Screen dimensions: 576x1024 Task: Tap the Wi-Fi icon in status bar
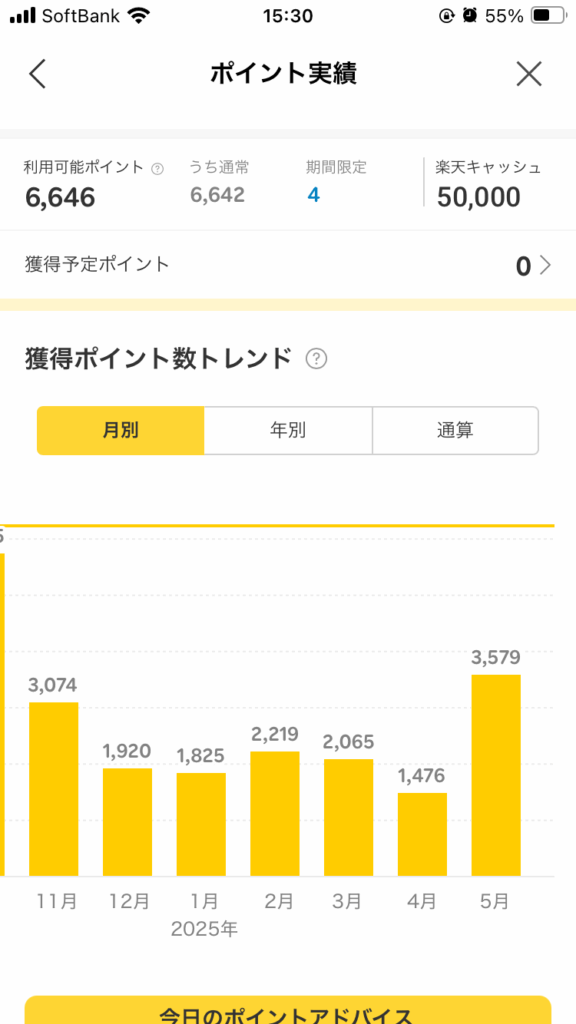point(139,16)
